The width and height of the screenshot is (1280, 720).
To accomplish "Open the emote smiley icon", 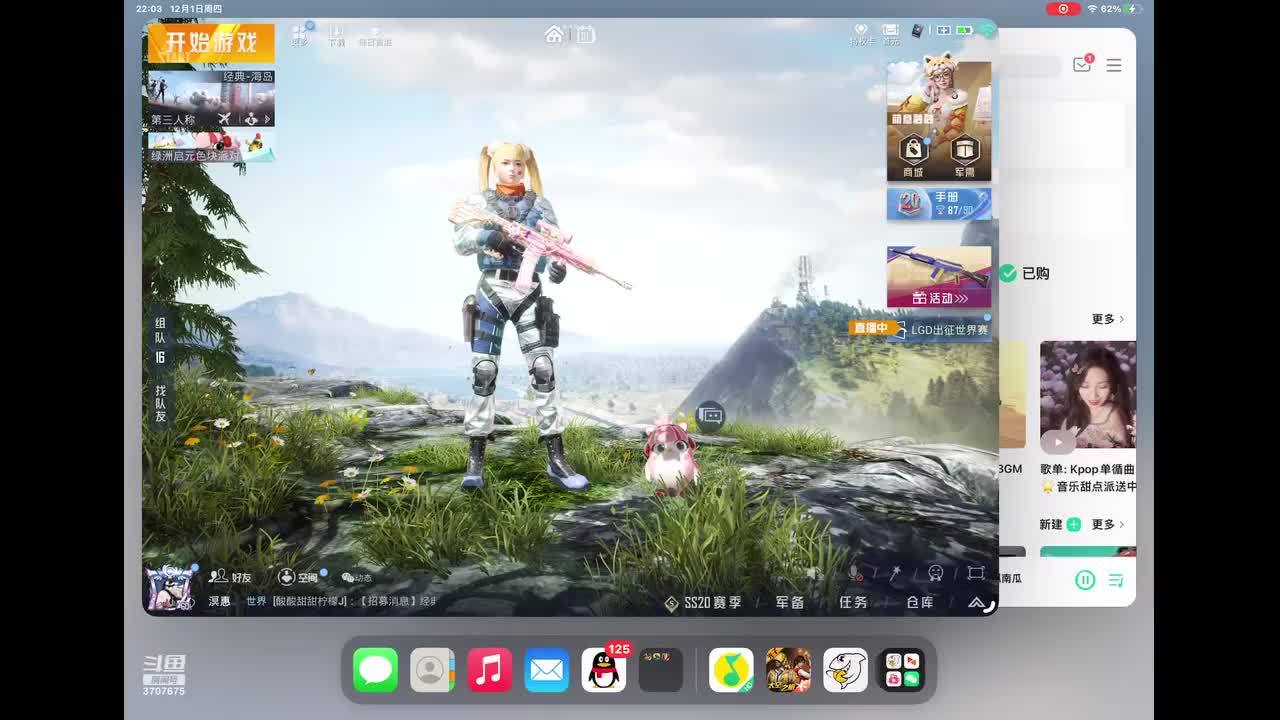I will [x=936, y=573].
